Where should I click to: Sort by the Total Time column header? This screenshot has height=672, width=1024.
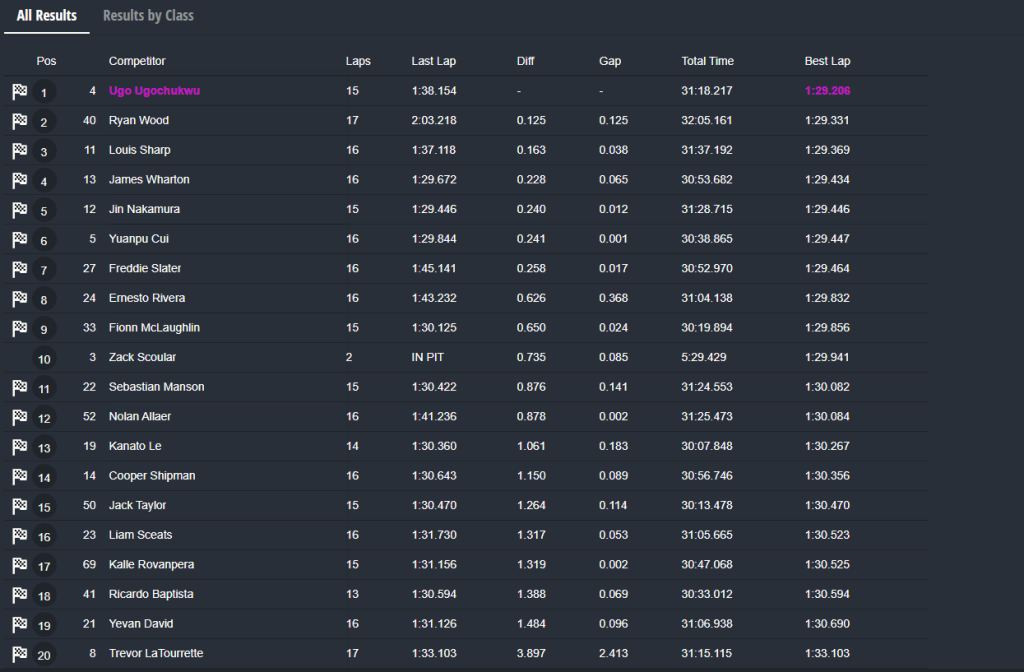click(x=707, y=61)
